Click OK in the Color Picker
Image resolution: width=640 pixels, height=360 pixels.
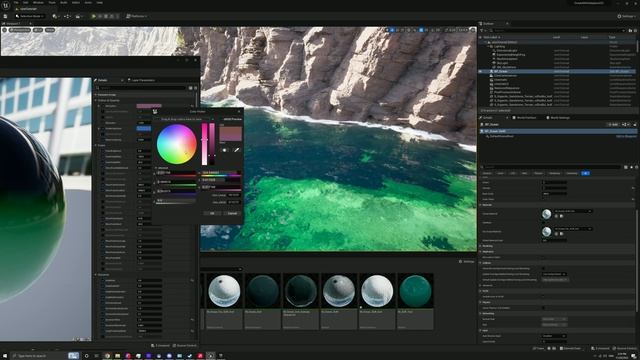click(x=212, y=213)
